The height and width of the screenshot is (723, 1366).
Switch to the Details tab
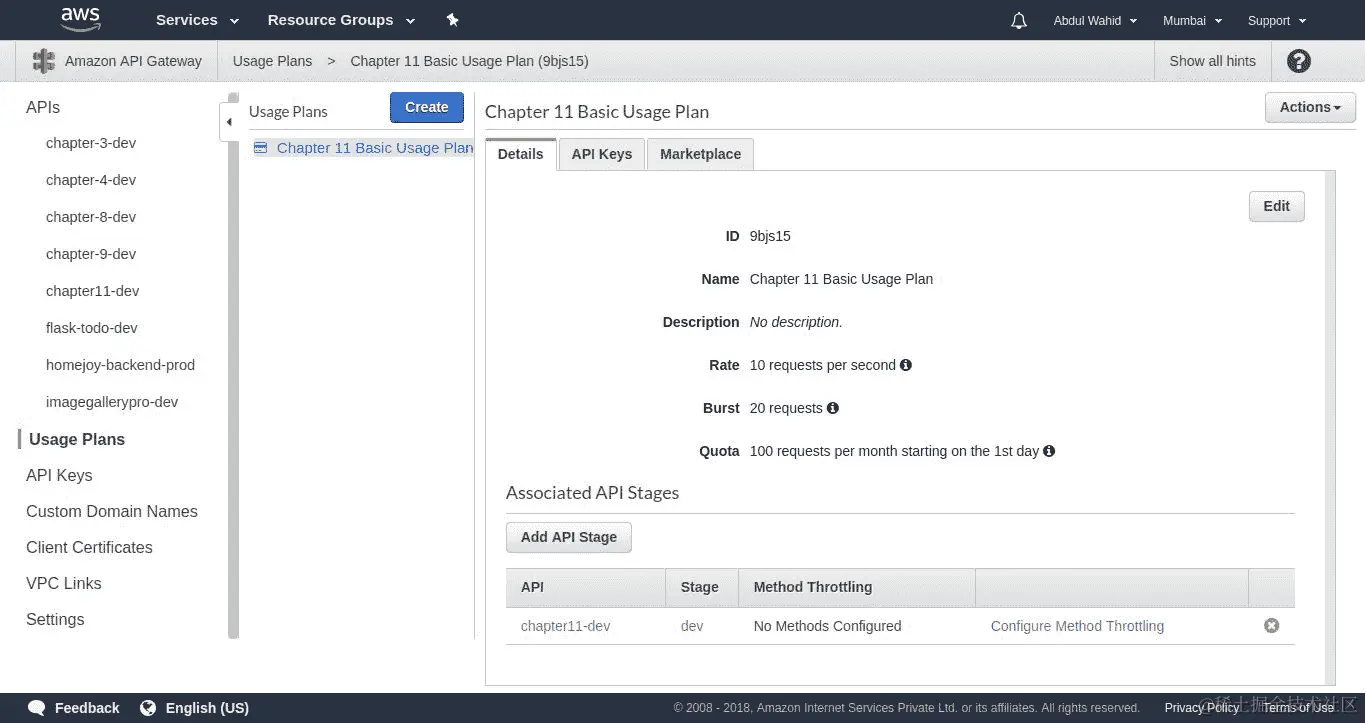click(x=521, y=154)
